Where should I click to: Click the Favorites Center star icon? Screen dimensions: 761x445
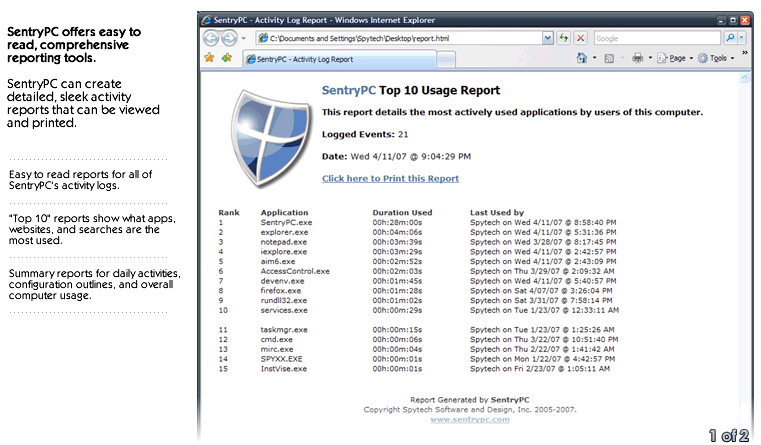tap(209, 58)
